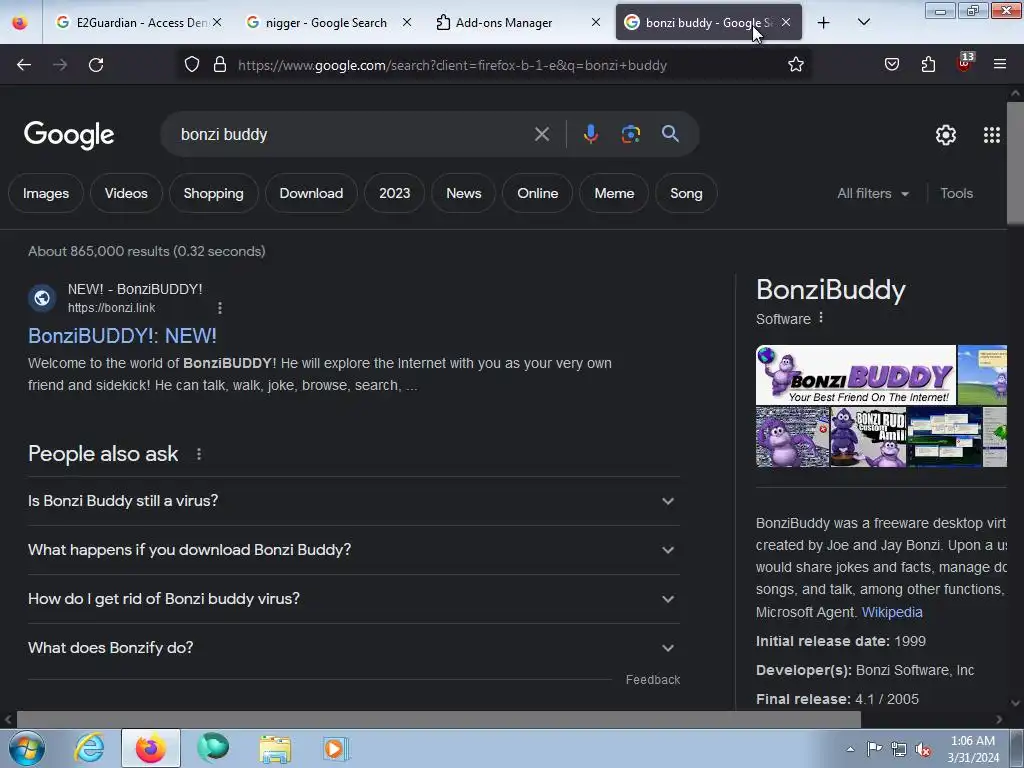Filter results by Shopping
This screenshot has height=768, width=1024.
(214, 193)
